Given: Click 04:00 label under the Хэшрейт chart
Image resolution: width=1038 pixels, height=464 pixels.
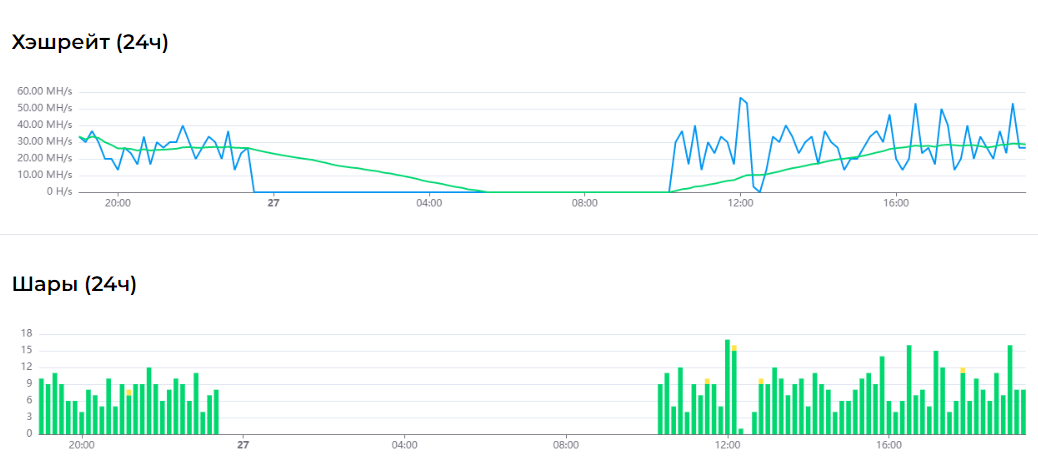Looking at the screenshot, I should point(429,203).
